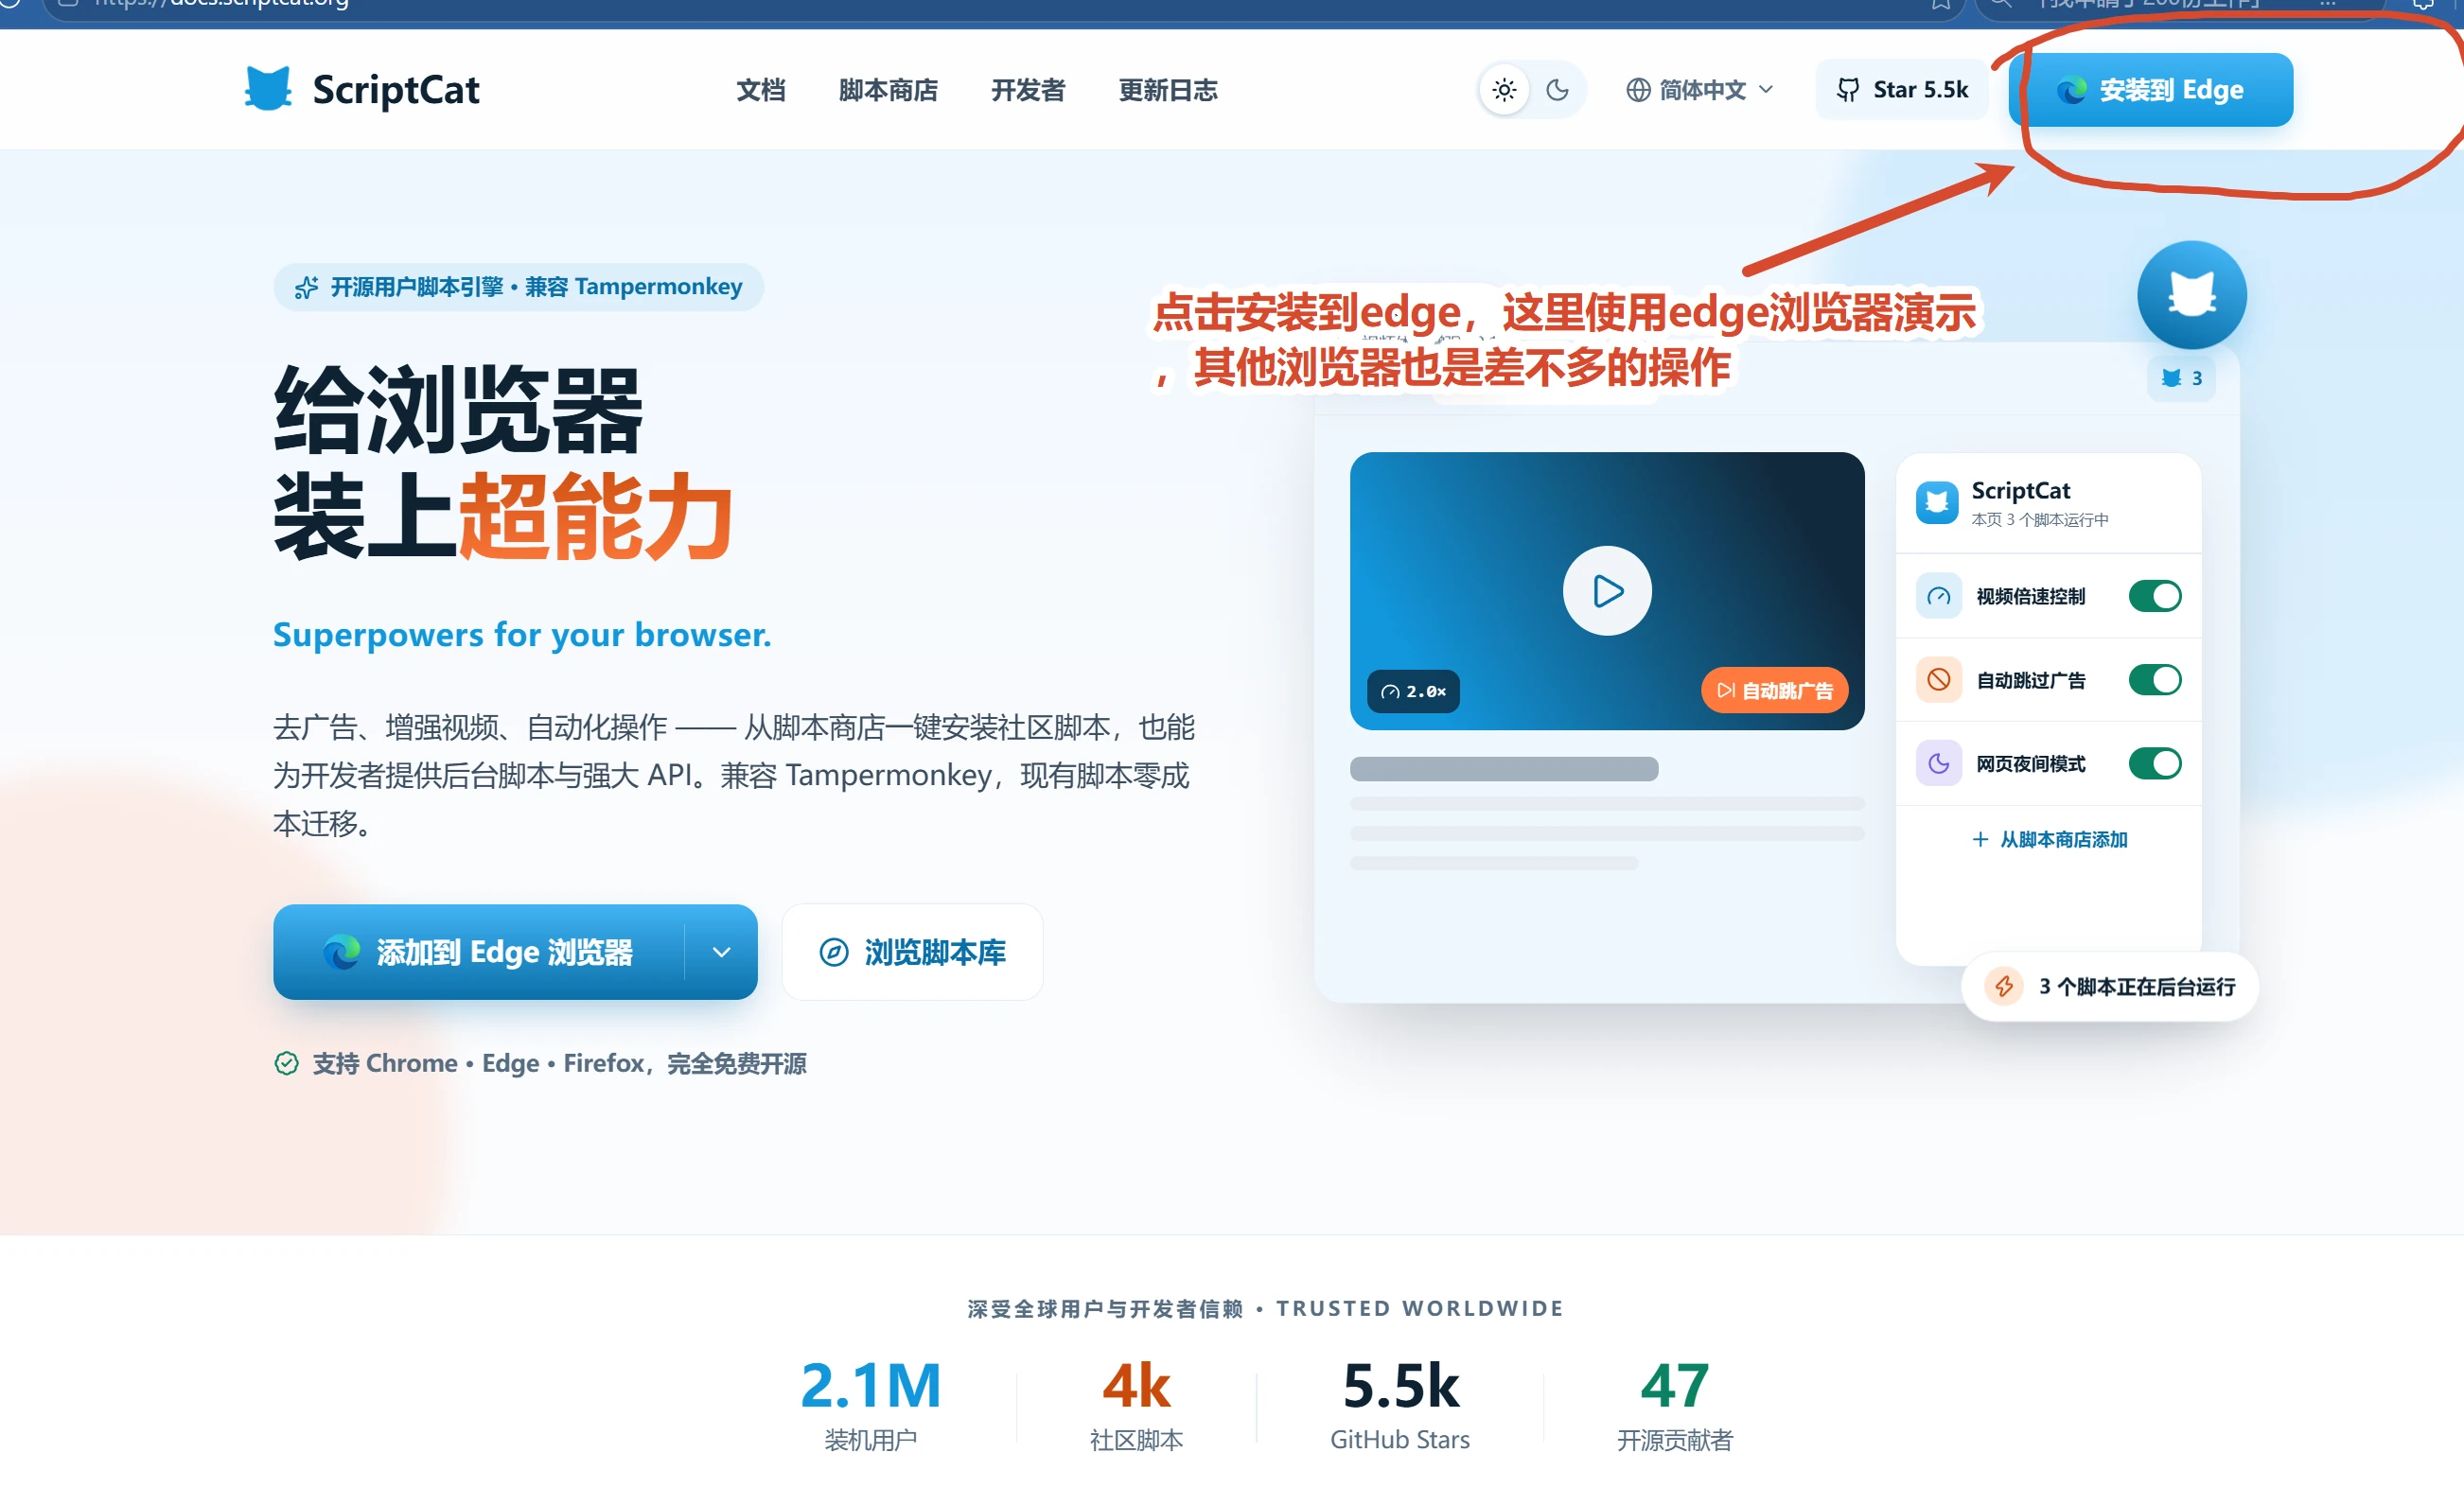Click the large round ScriptCat extension icon
This screenshot has width=2464, height=1505.
coord(2192,295)
